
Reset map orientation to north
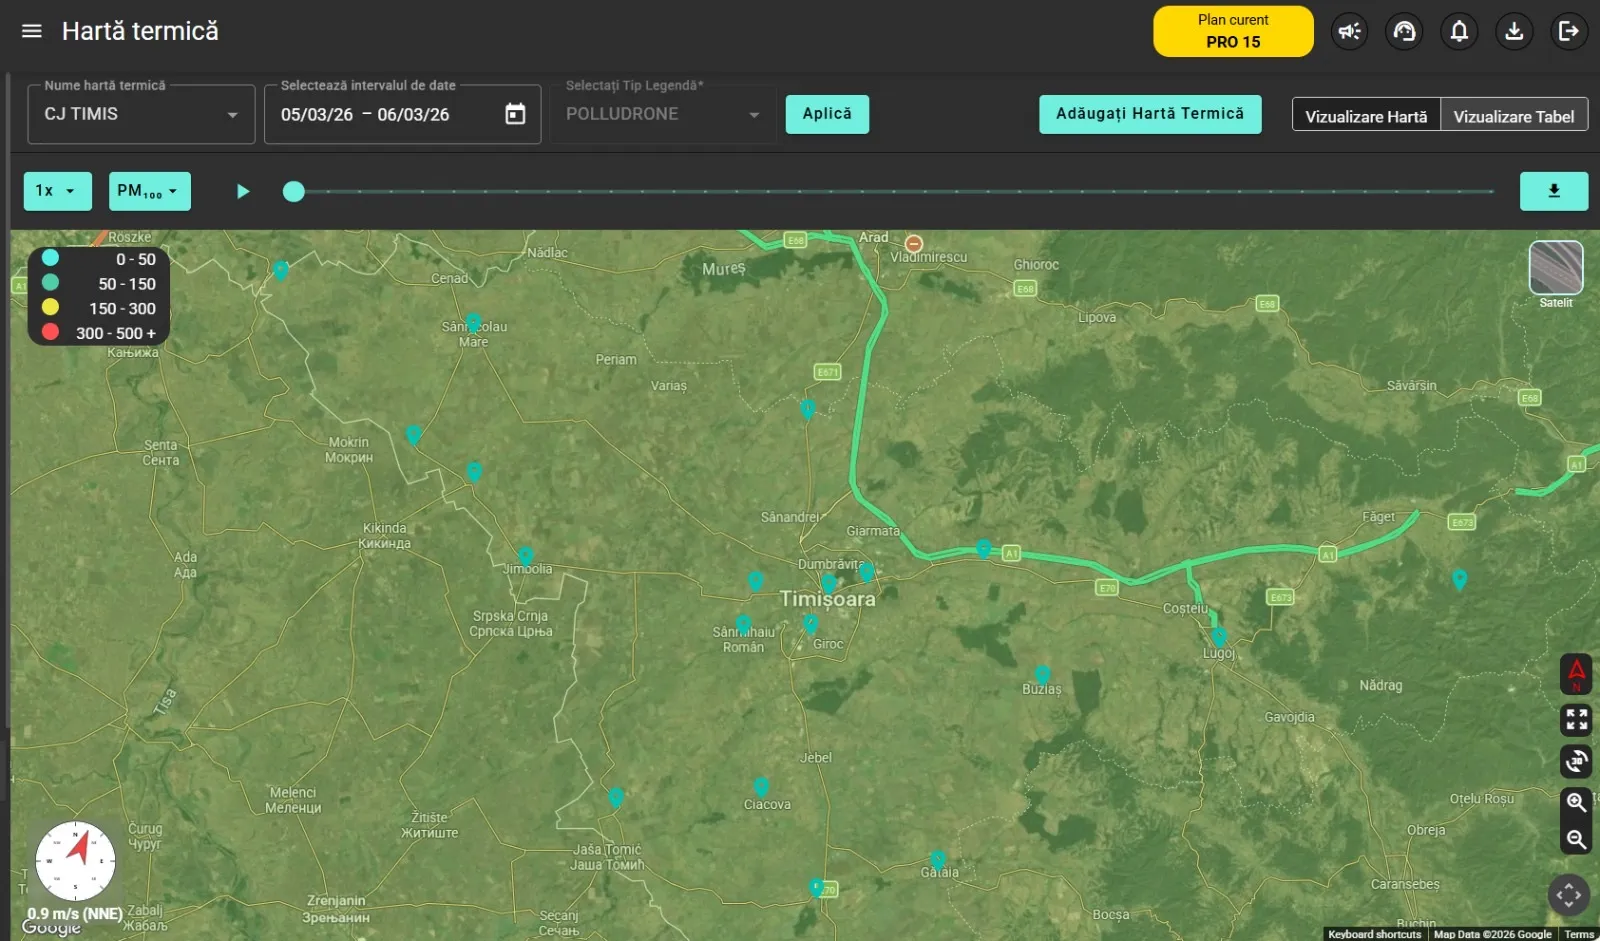coord(1576,674)
